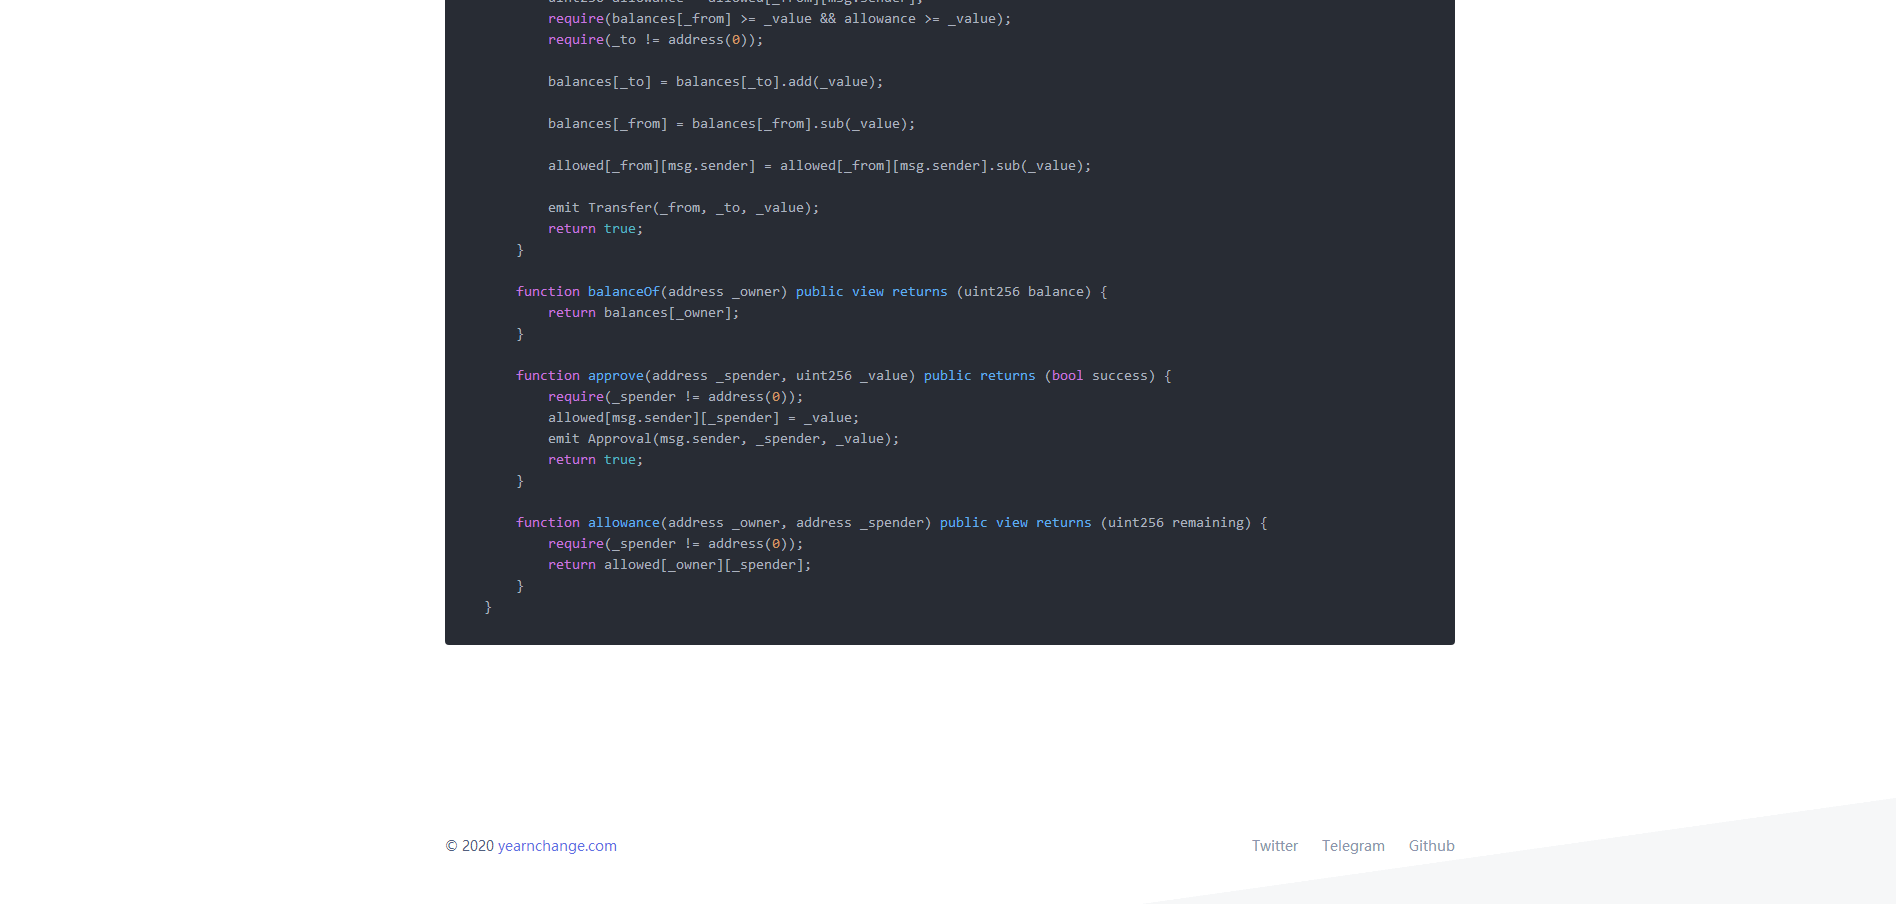Screen dimensions: 1896x904
Task: Click the 'allowed[msg.sender][_spender] = _value;' line
Action: (x=703, y=418)
